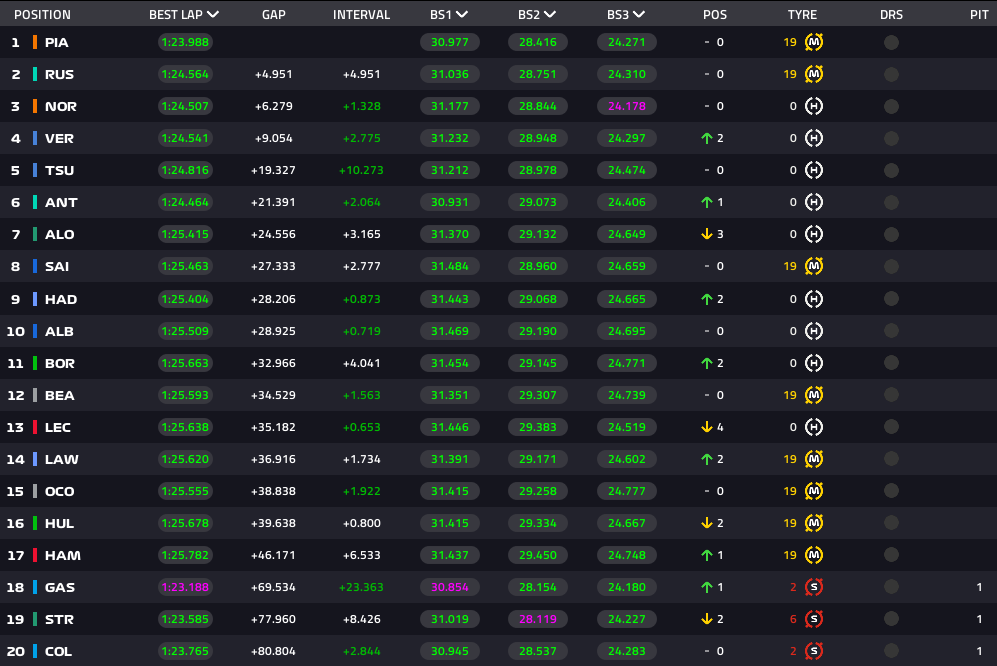Click the POSITION column header
997x666 pixels.
pos(42,15)
